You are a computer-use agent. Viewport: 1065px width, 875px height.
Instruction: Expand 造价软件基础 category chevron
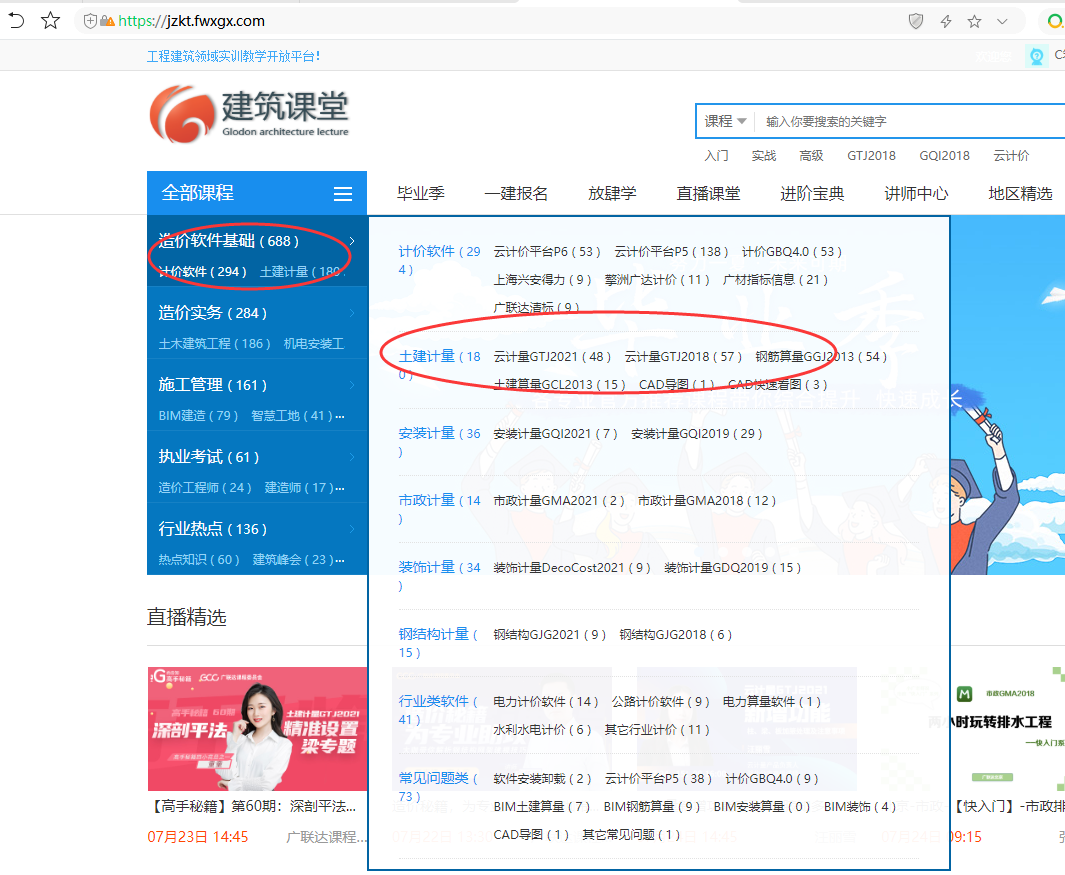point(352,241)
